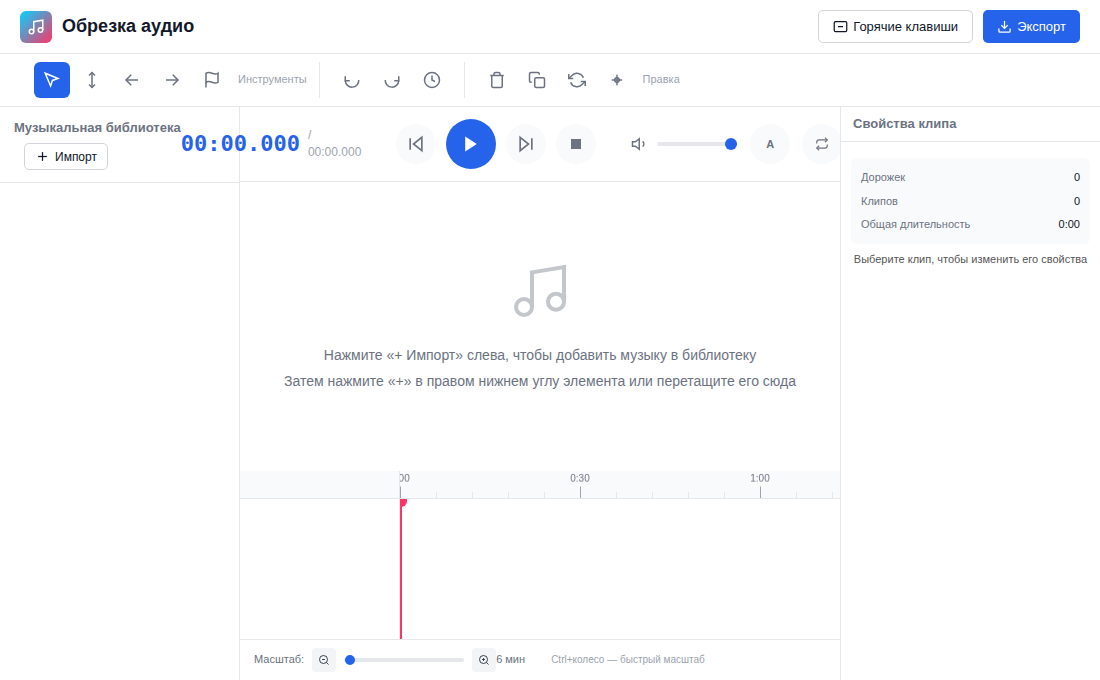1100x680 pixels.
Task: Click the undo arrow icon
Action: coord(351,80)
